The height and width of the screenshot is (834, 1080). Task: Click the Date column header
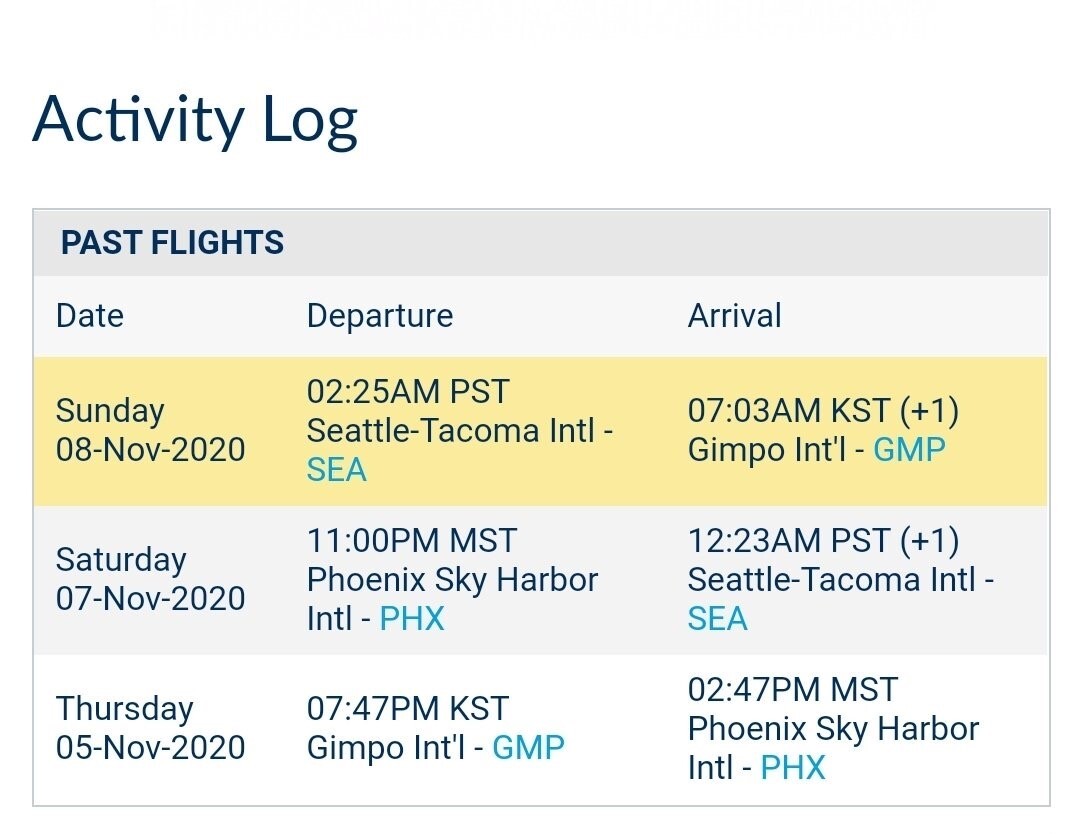pos(90,316)
